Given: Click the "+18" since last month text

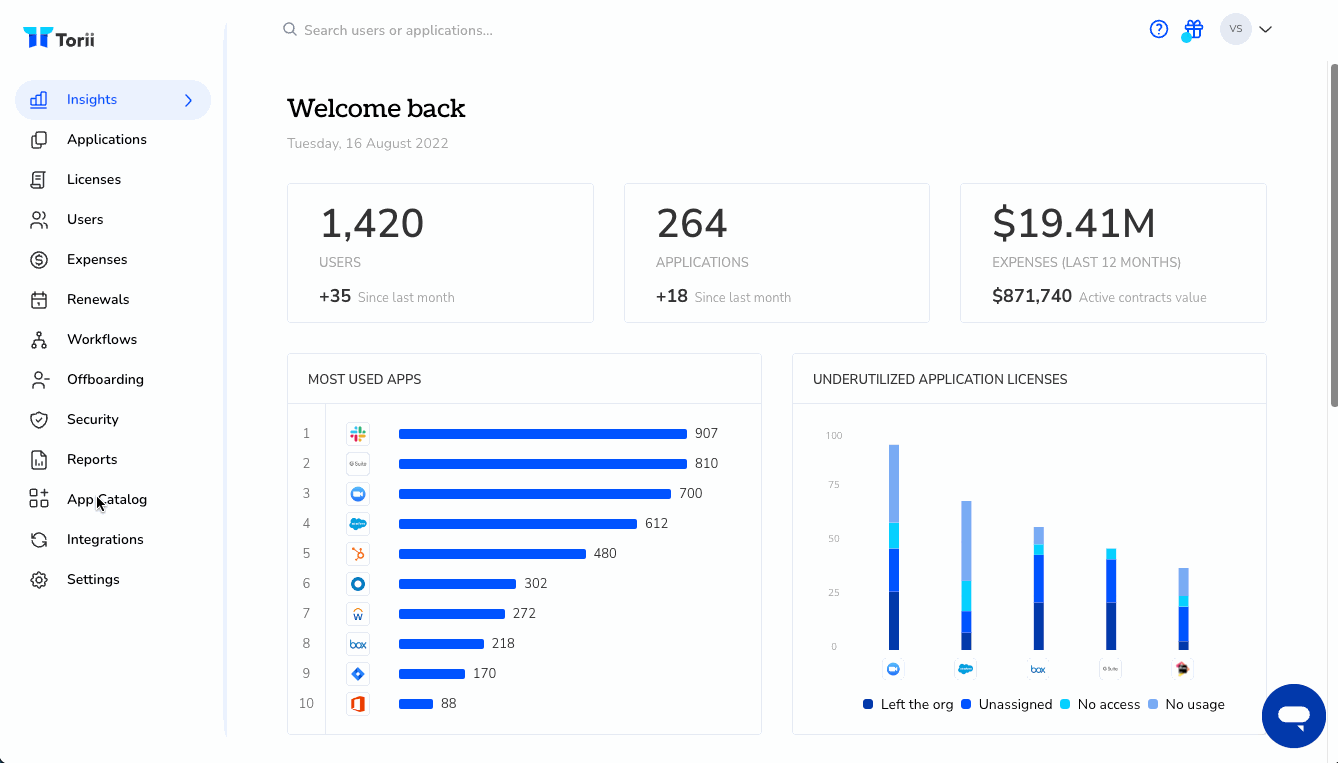Looking at the screenshot, I should click(672, 296).
